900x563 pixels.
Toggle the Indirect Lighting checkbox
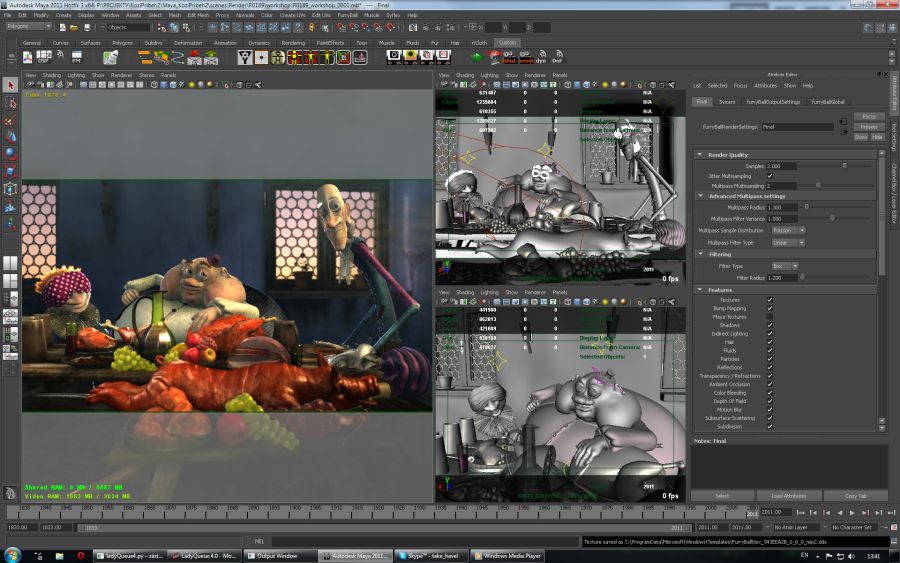(770, 333)
